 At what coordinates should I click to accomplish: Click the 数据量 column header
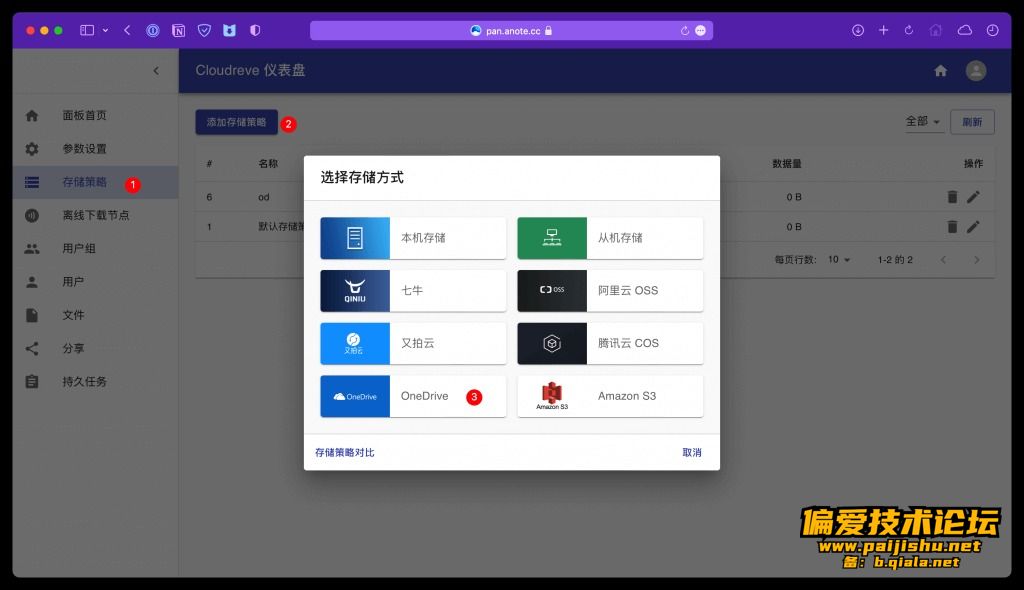787,163
